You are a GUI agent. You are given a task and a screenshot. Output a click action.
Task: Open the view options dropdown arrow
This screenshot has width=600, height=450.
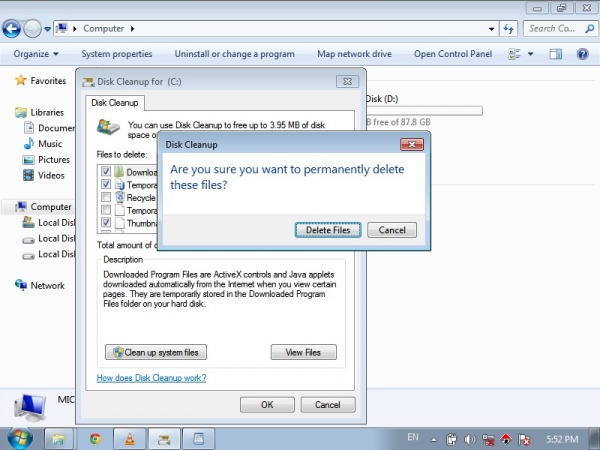[x=530, y=54]
